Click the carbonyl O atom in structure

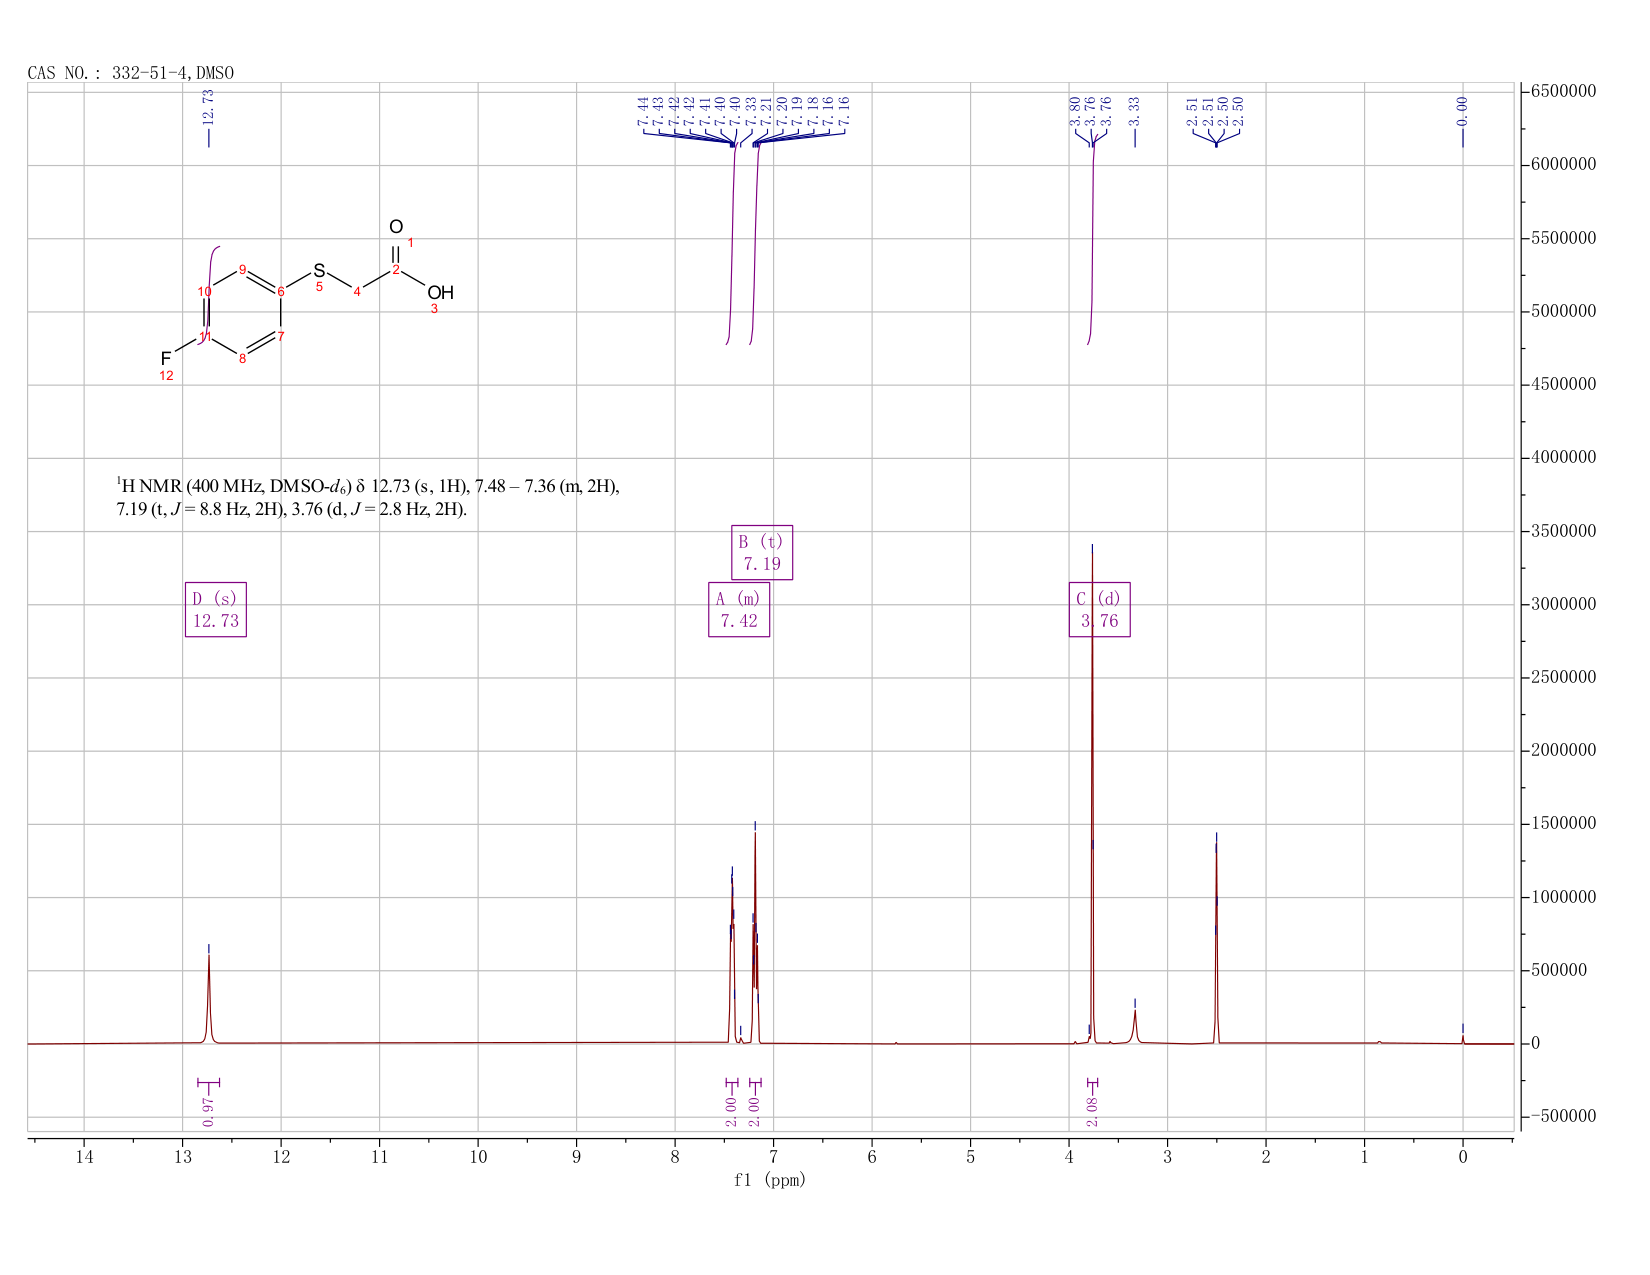click(x=396, y=227)
